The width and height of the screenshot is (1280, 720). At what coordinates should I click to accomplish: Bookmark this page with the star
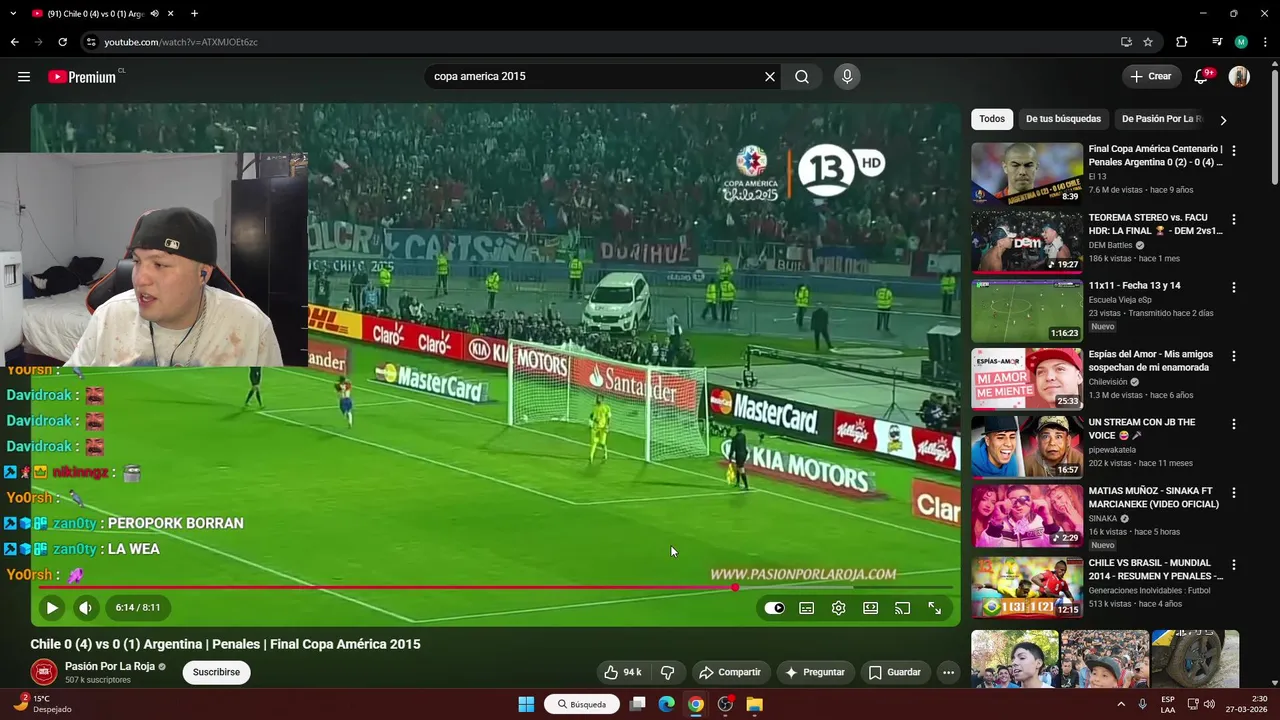click(x=1148, y=42)
